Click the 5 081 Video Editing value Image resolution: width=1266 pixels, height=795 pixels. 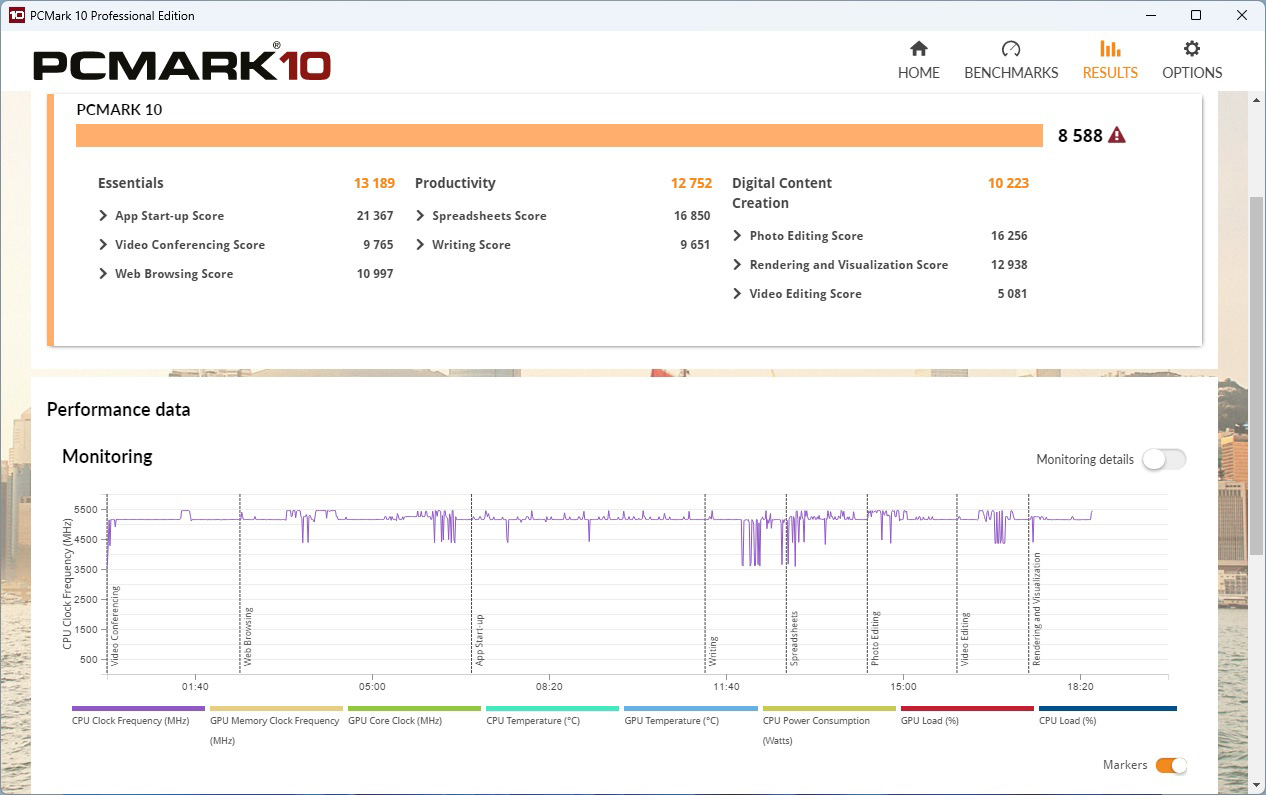pos(1012,294)
